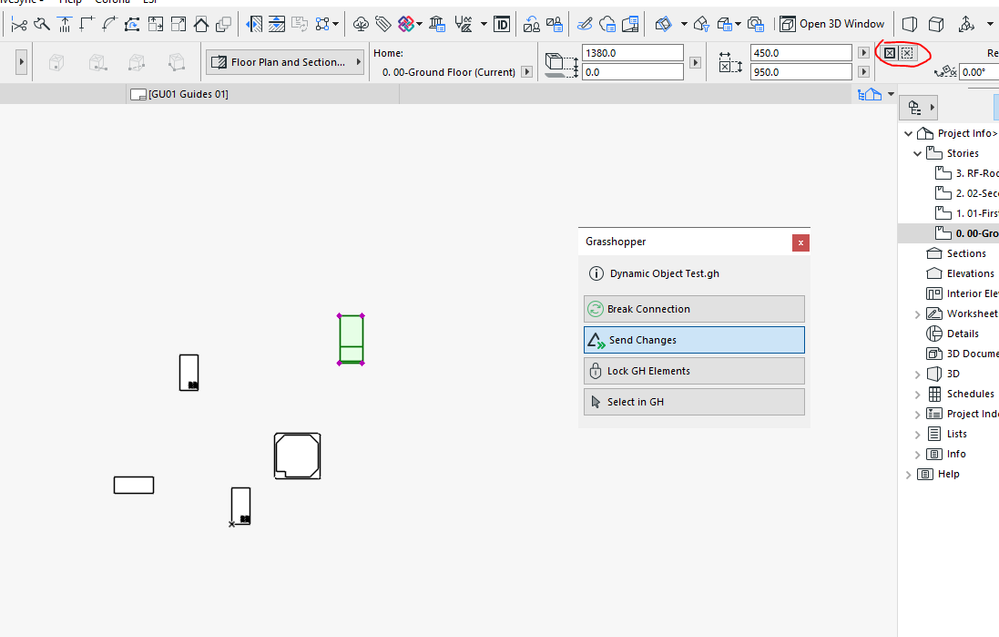The height and width of the screenshot is (637, 999).
Task: Expand the Lists tree node
Action: (917, 434)
